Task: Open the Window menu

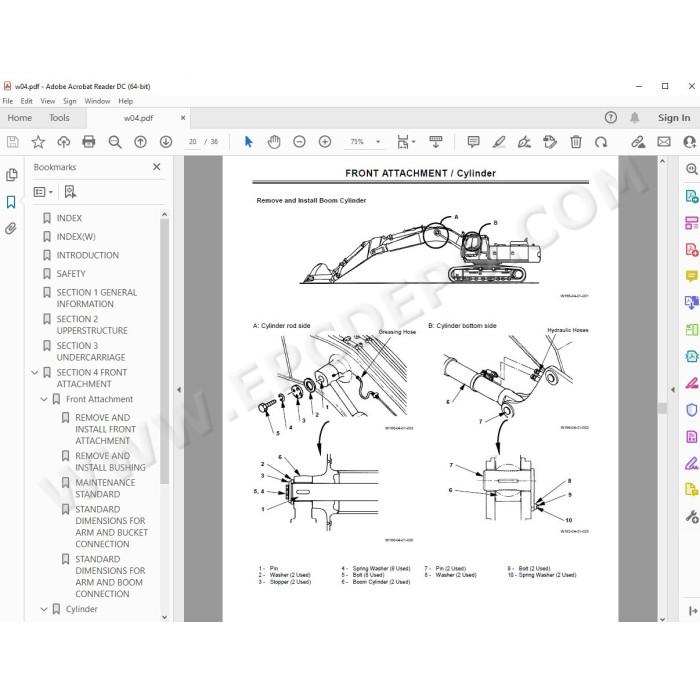Action: pos(97,101)
